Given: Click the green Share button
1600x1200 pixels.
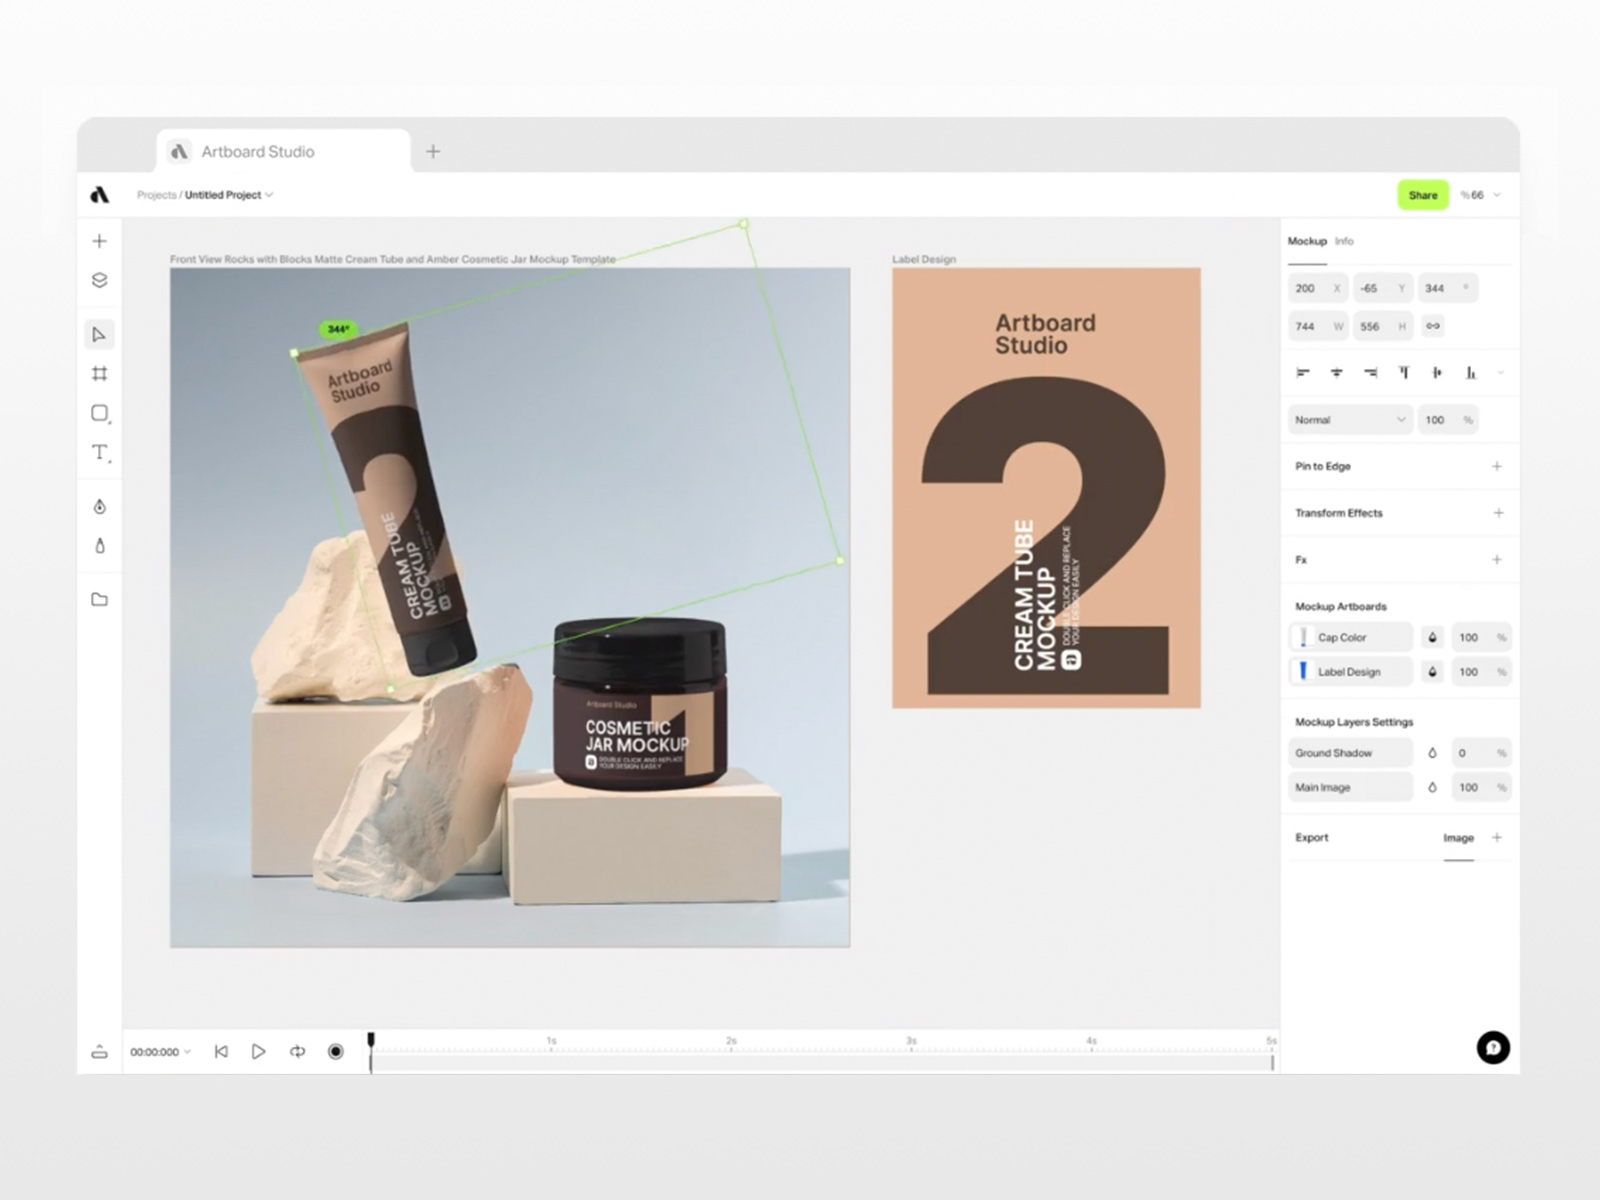Looking at the screenshot, I should coord(1423,195).
